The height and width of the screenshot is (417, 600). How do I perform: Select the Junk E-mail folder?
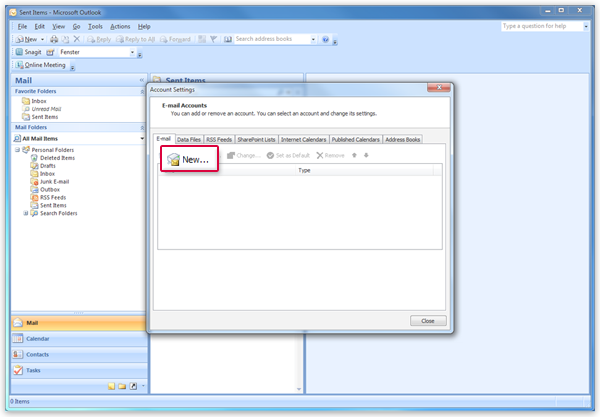click(50, 182)
